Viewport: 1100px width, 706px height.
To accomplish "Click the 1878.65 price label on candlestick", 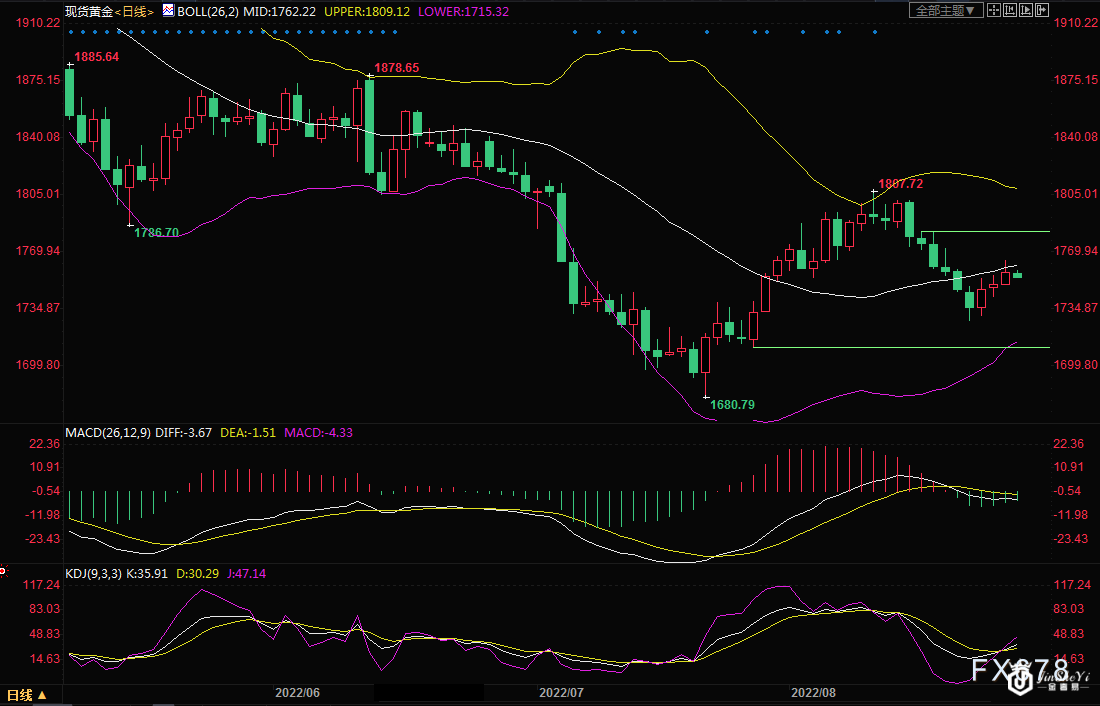I will pyautogui.click(x=396, y=68).
